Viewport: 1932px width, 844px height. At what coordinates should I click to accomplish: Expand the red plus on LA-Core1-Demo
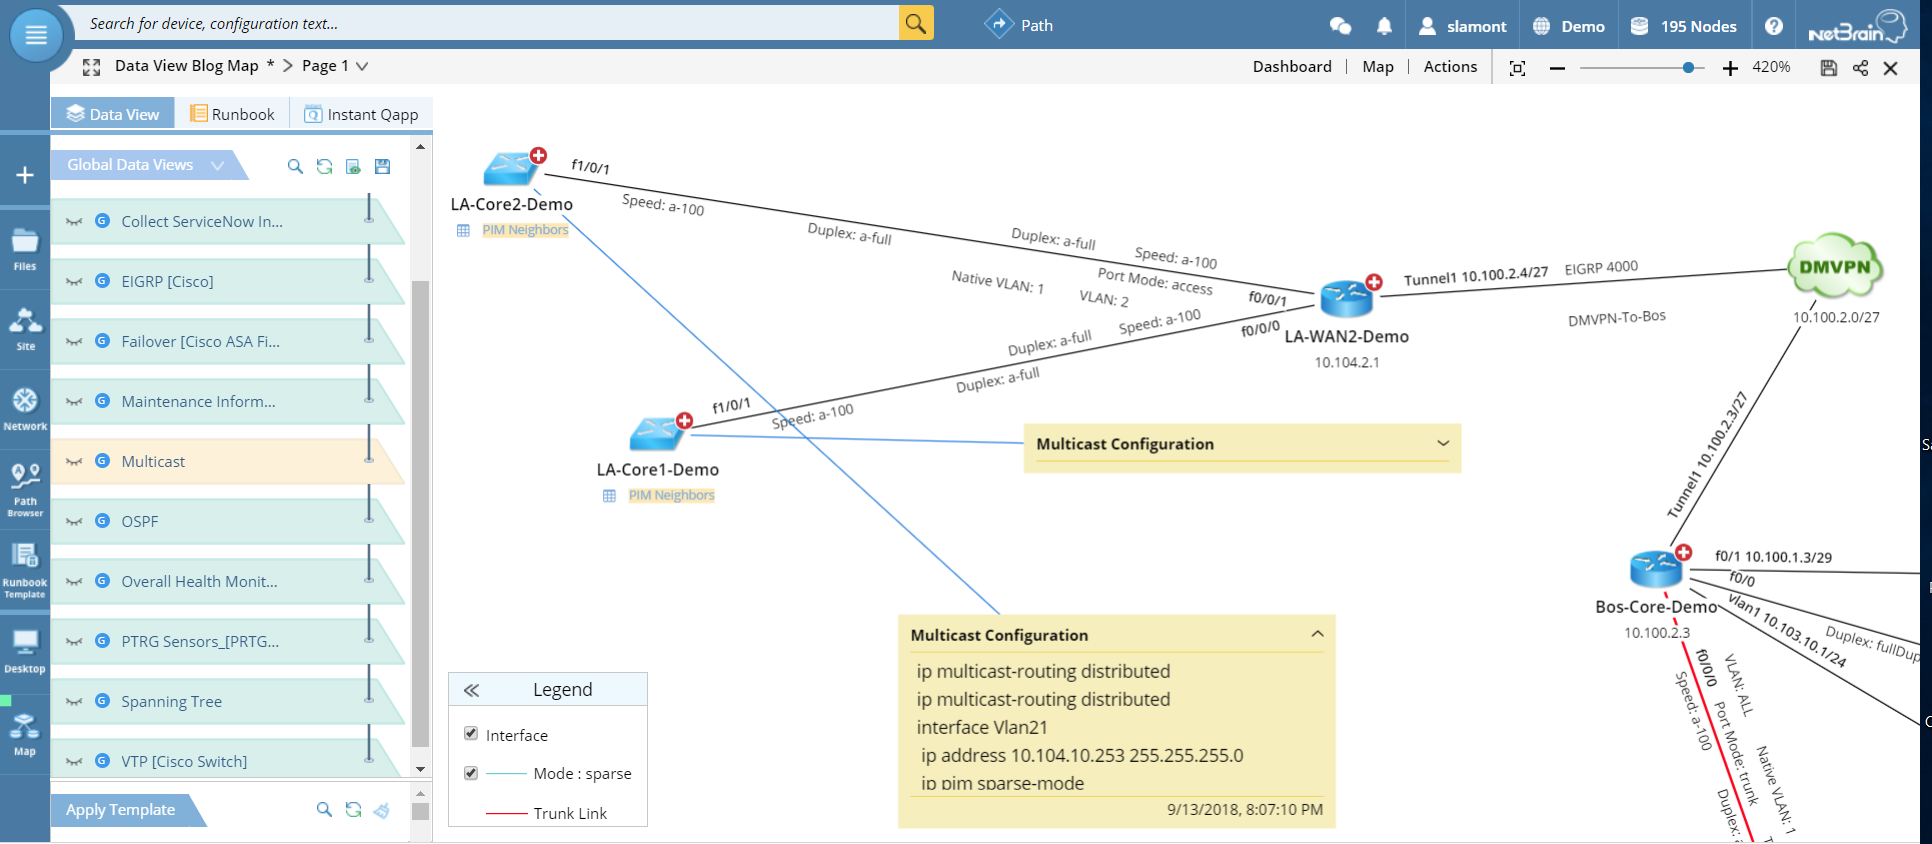coord(685,421)
